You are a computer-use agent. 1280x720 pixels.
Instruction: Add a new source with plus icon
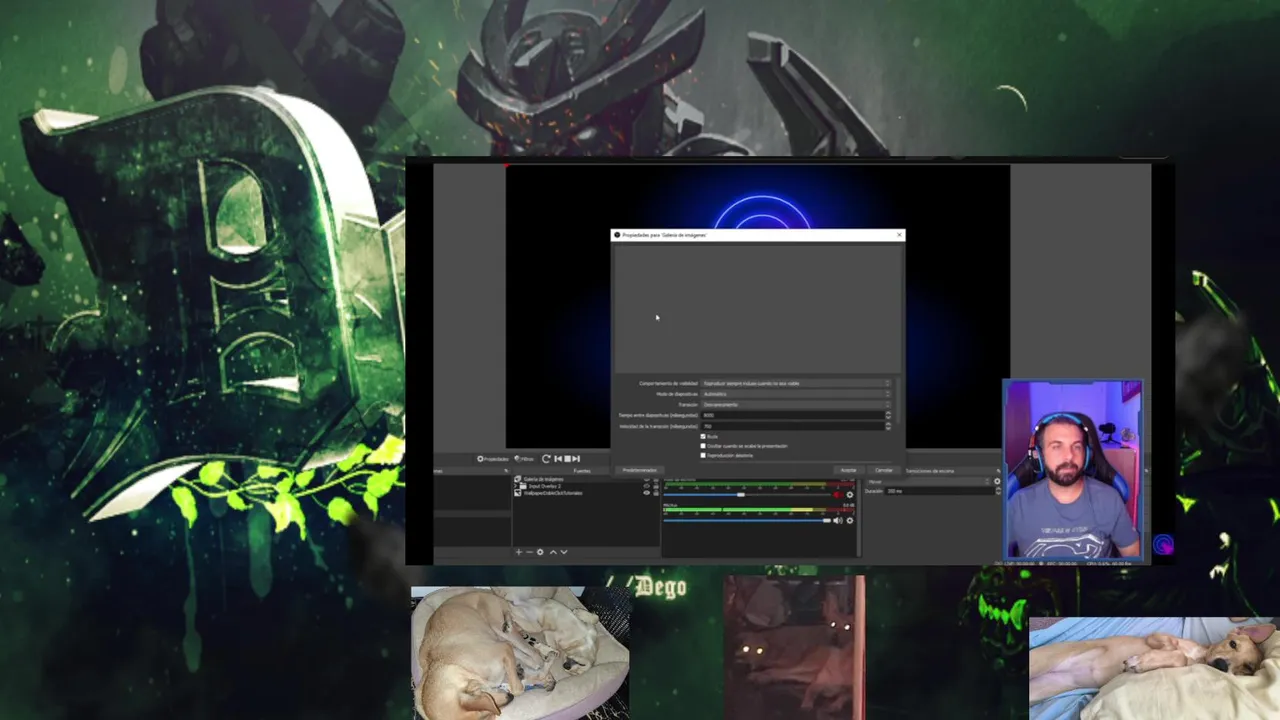click(519, 552)
